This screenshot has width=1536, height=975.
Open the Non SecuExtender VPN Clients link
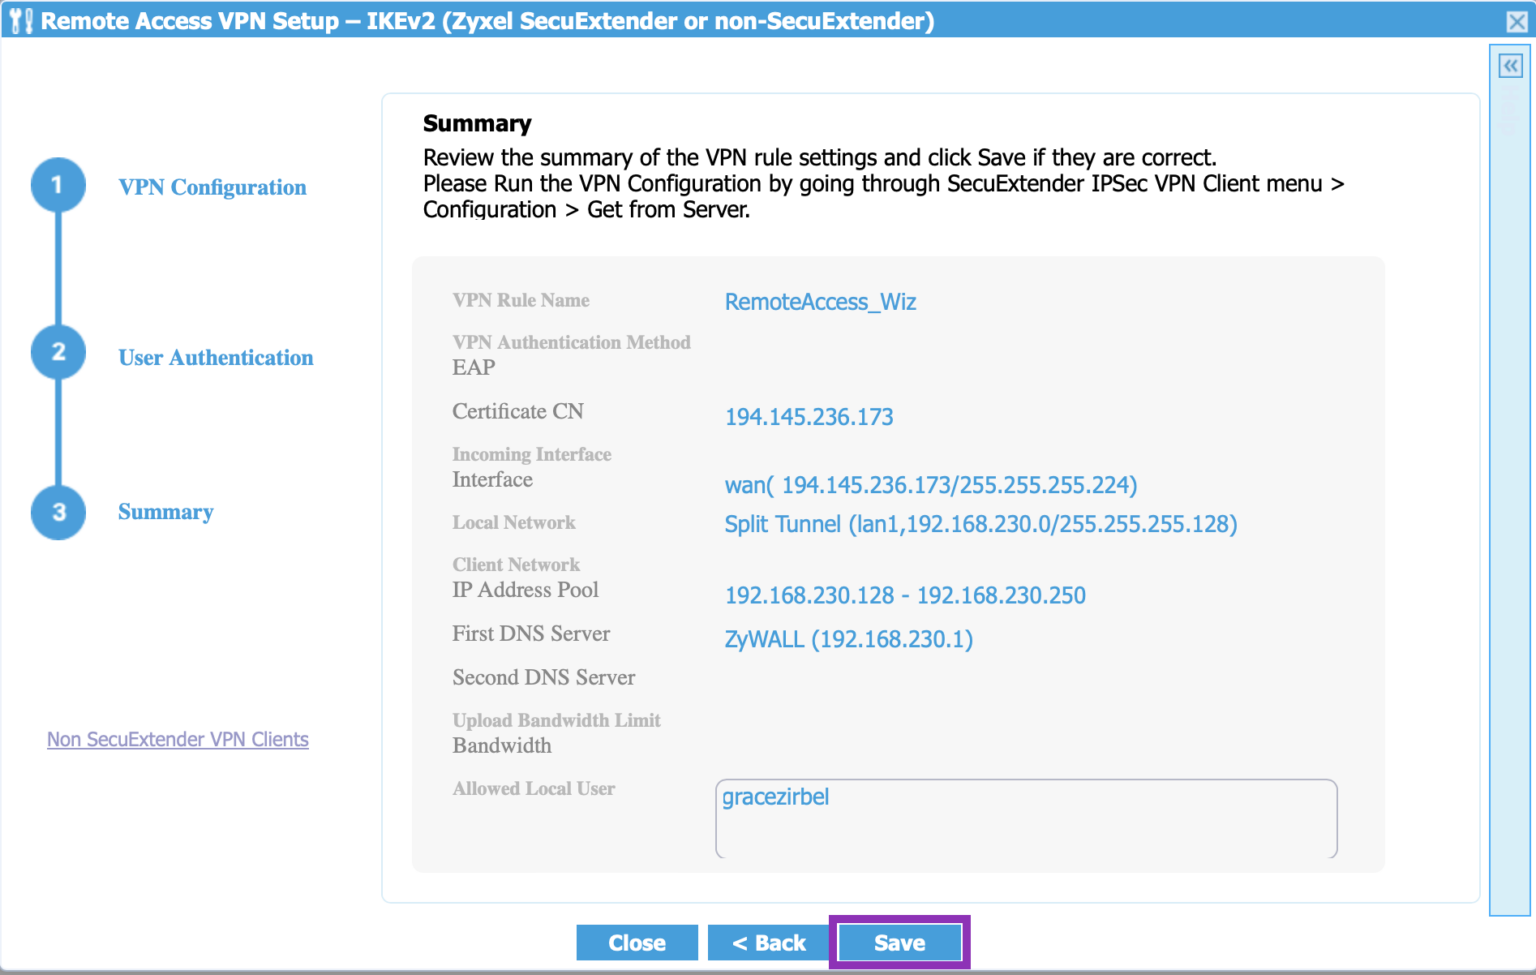178,739
